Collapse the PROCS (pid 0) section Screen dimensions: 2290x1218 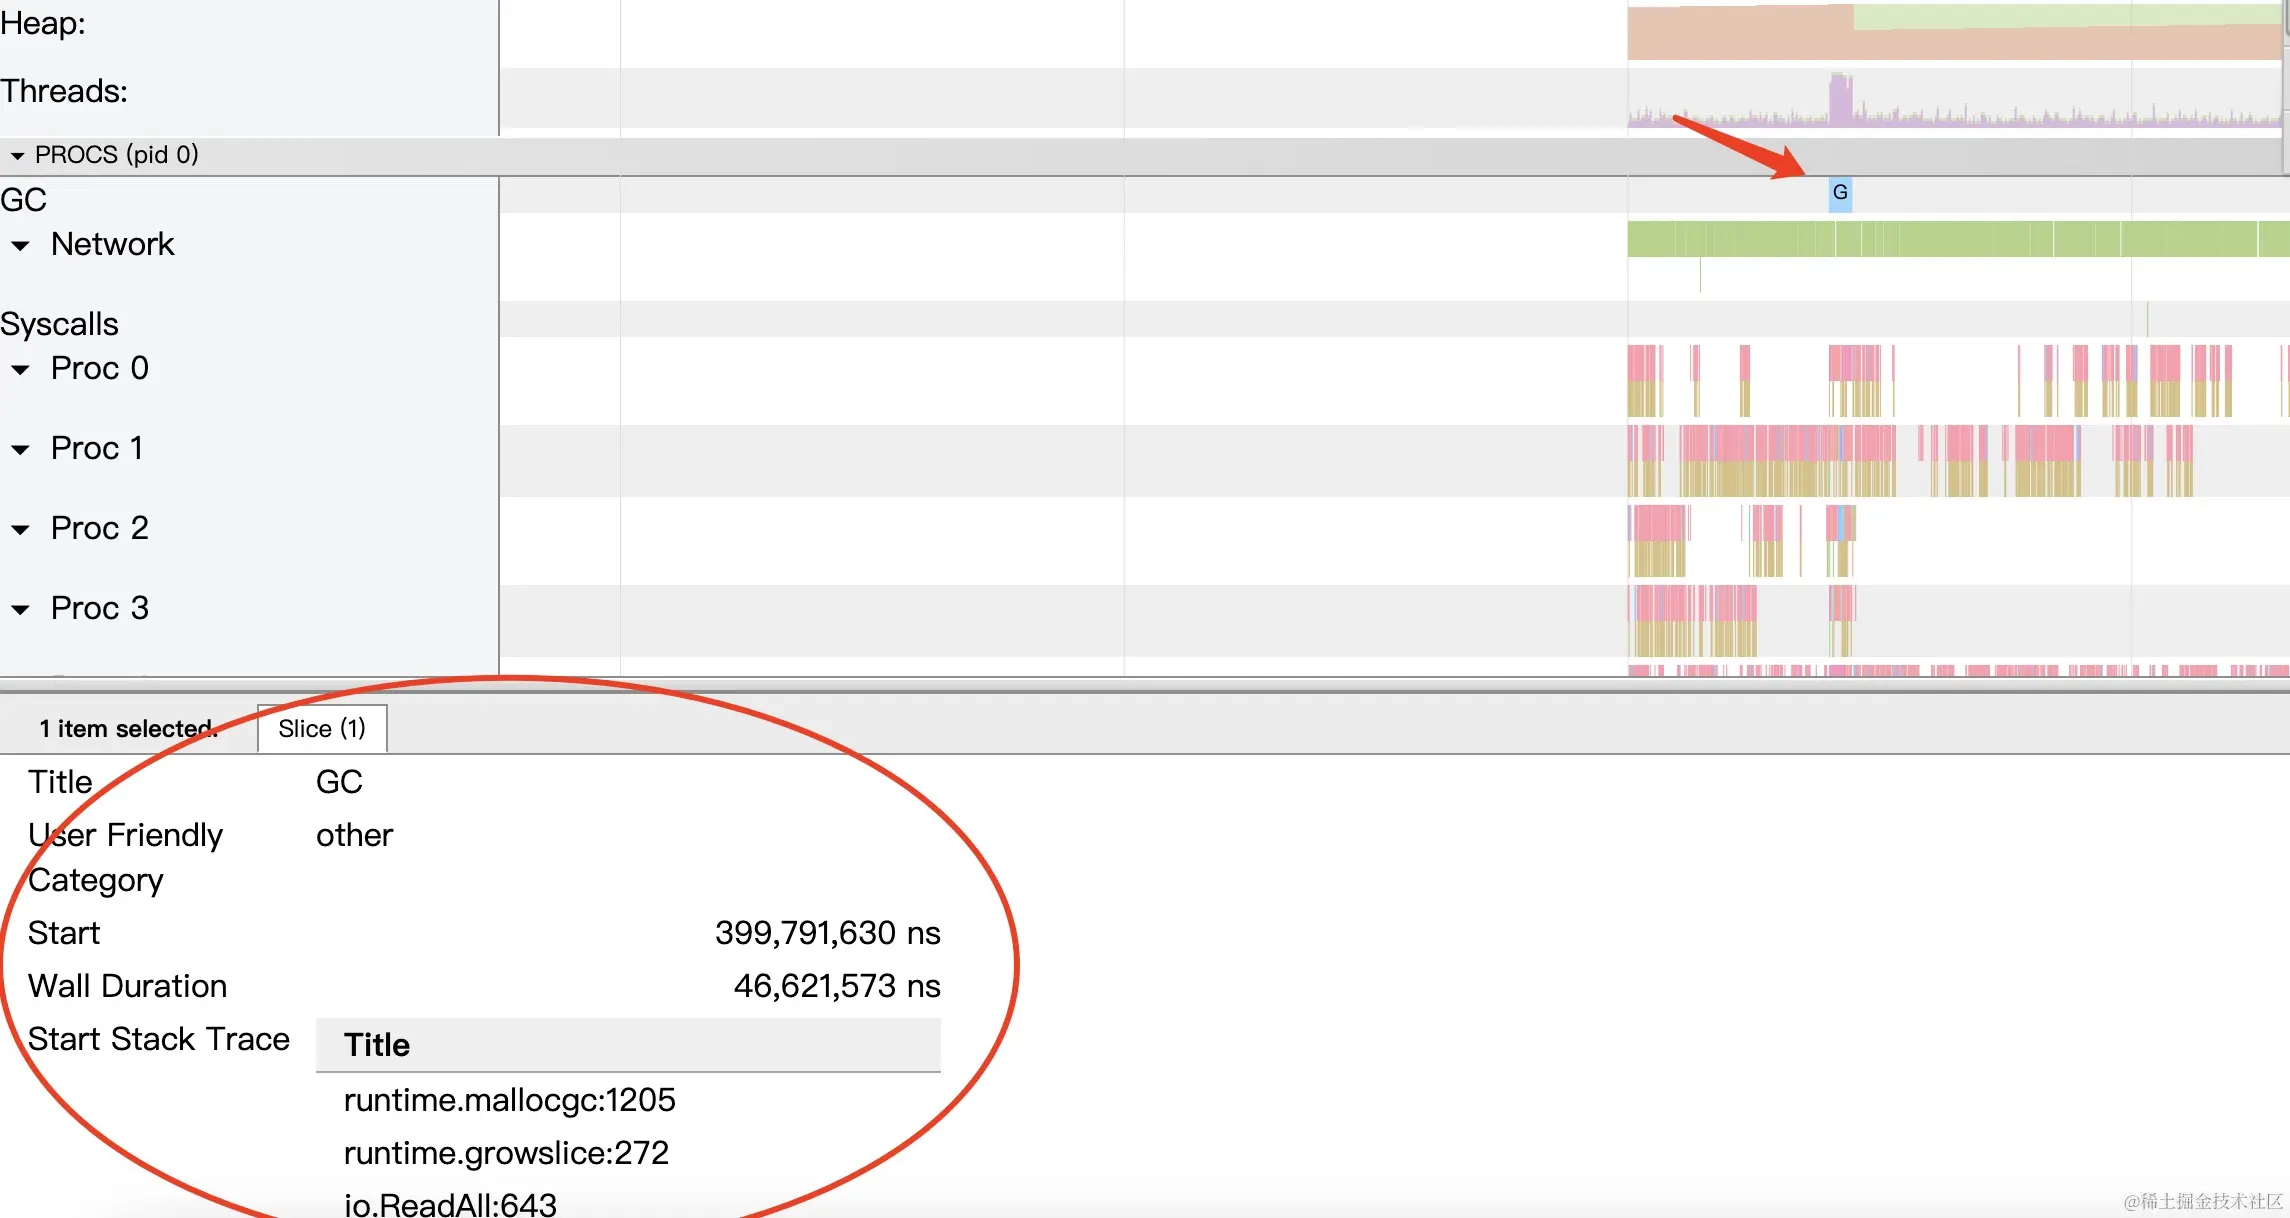click(17, 156)
